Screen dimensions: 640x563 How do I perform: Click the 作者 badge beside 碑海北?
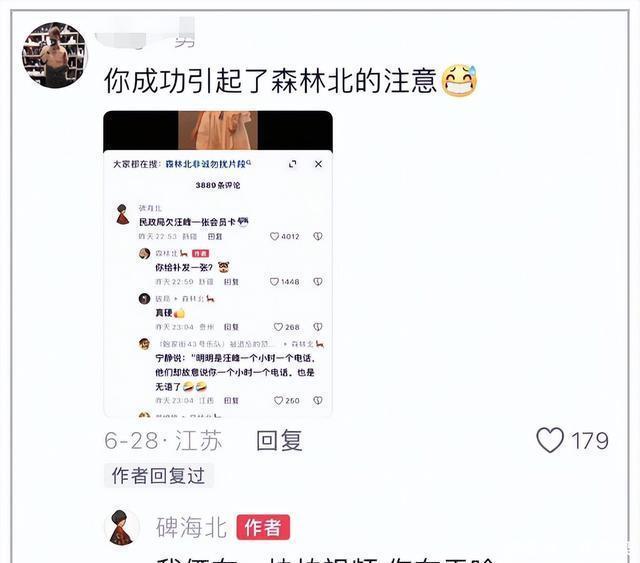pyautogui.click(x=263, y=527)
